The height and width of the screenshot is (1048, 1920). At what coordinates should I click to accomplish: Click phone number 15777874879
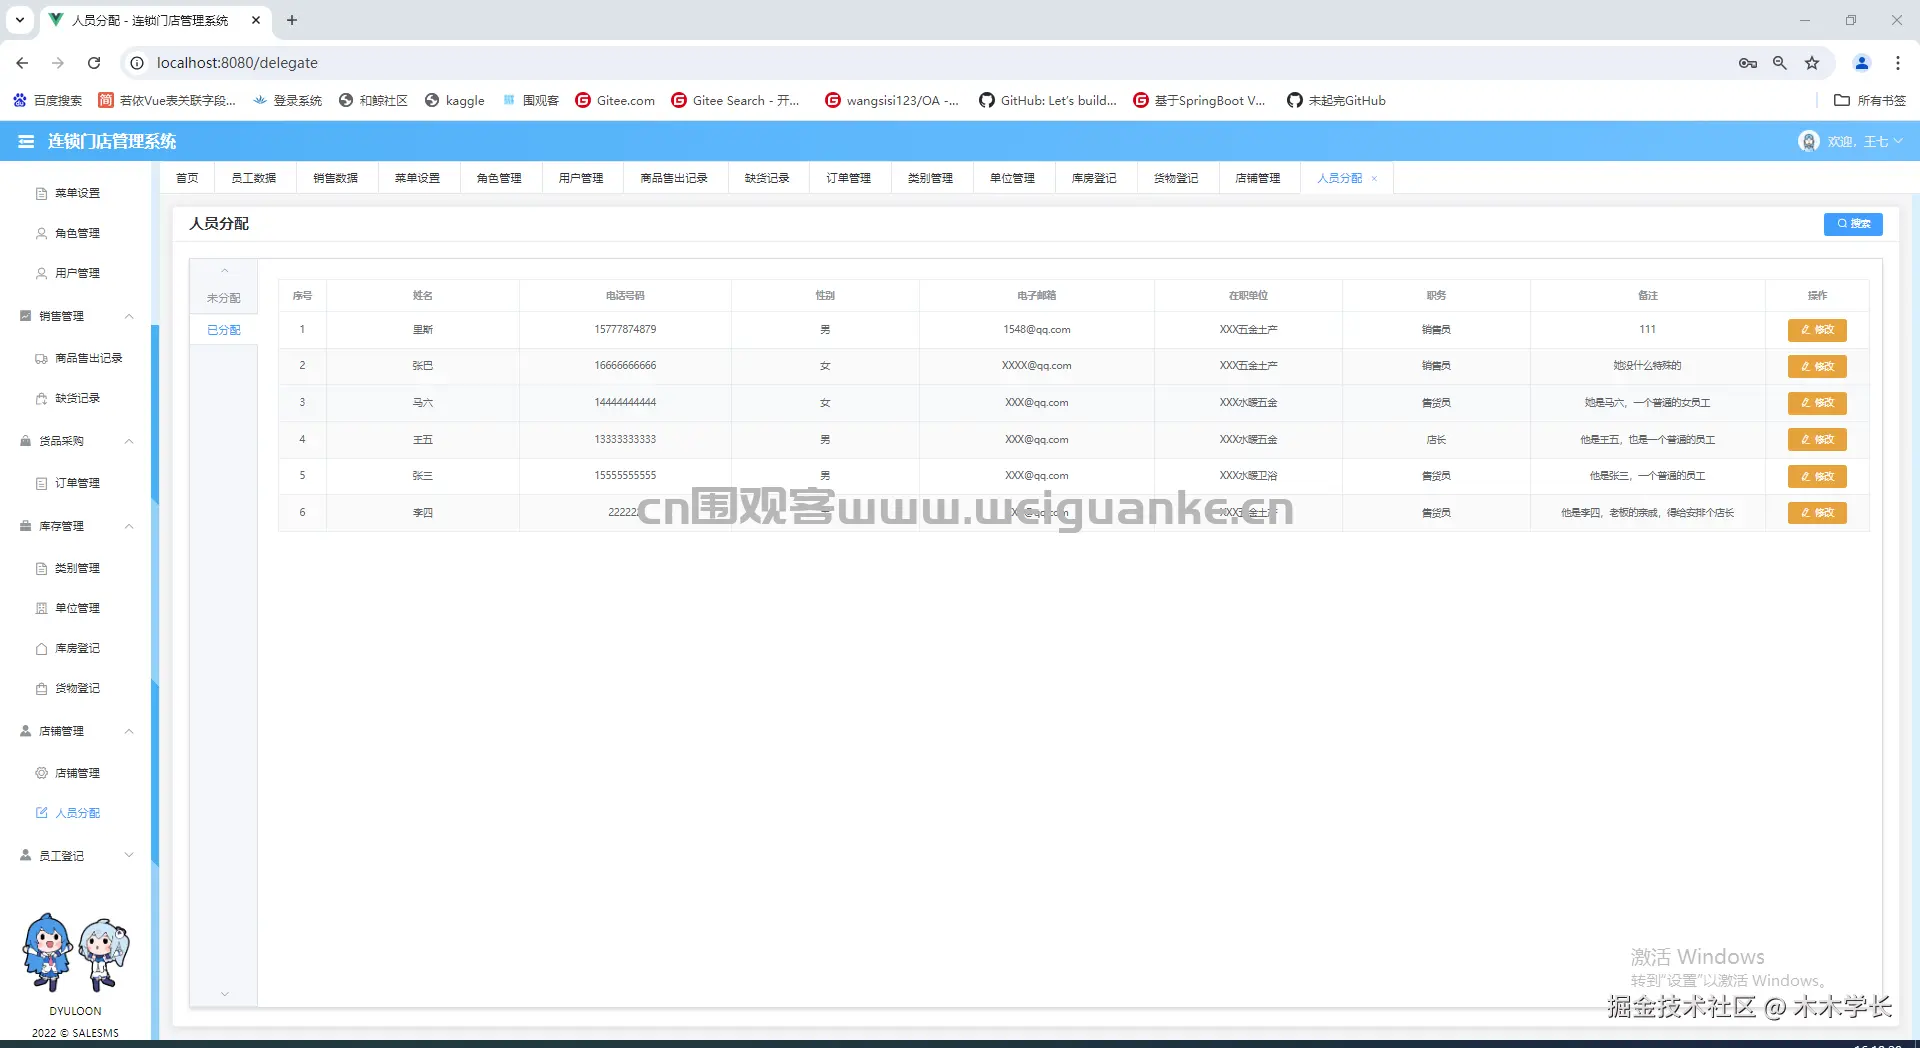[625, 329]
